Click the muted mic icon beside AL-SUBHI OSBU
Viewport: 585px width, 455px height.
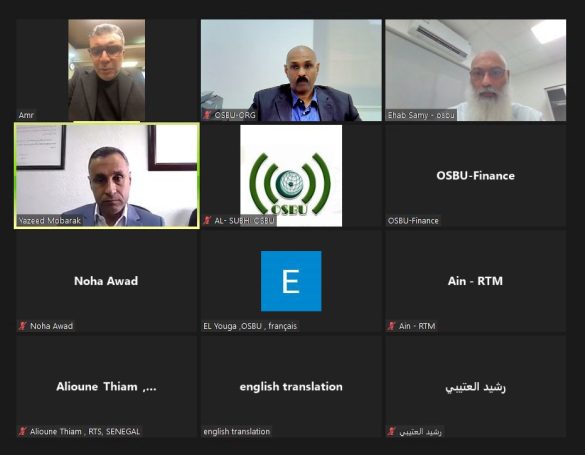click(x=207, y=220)
